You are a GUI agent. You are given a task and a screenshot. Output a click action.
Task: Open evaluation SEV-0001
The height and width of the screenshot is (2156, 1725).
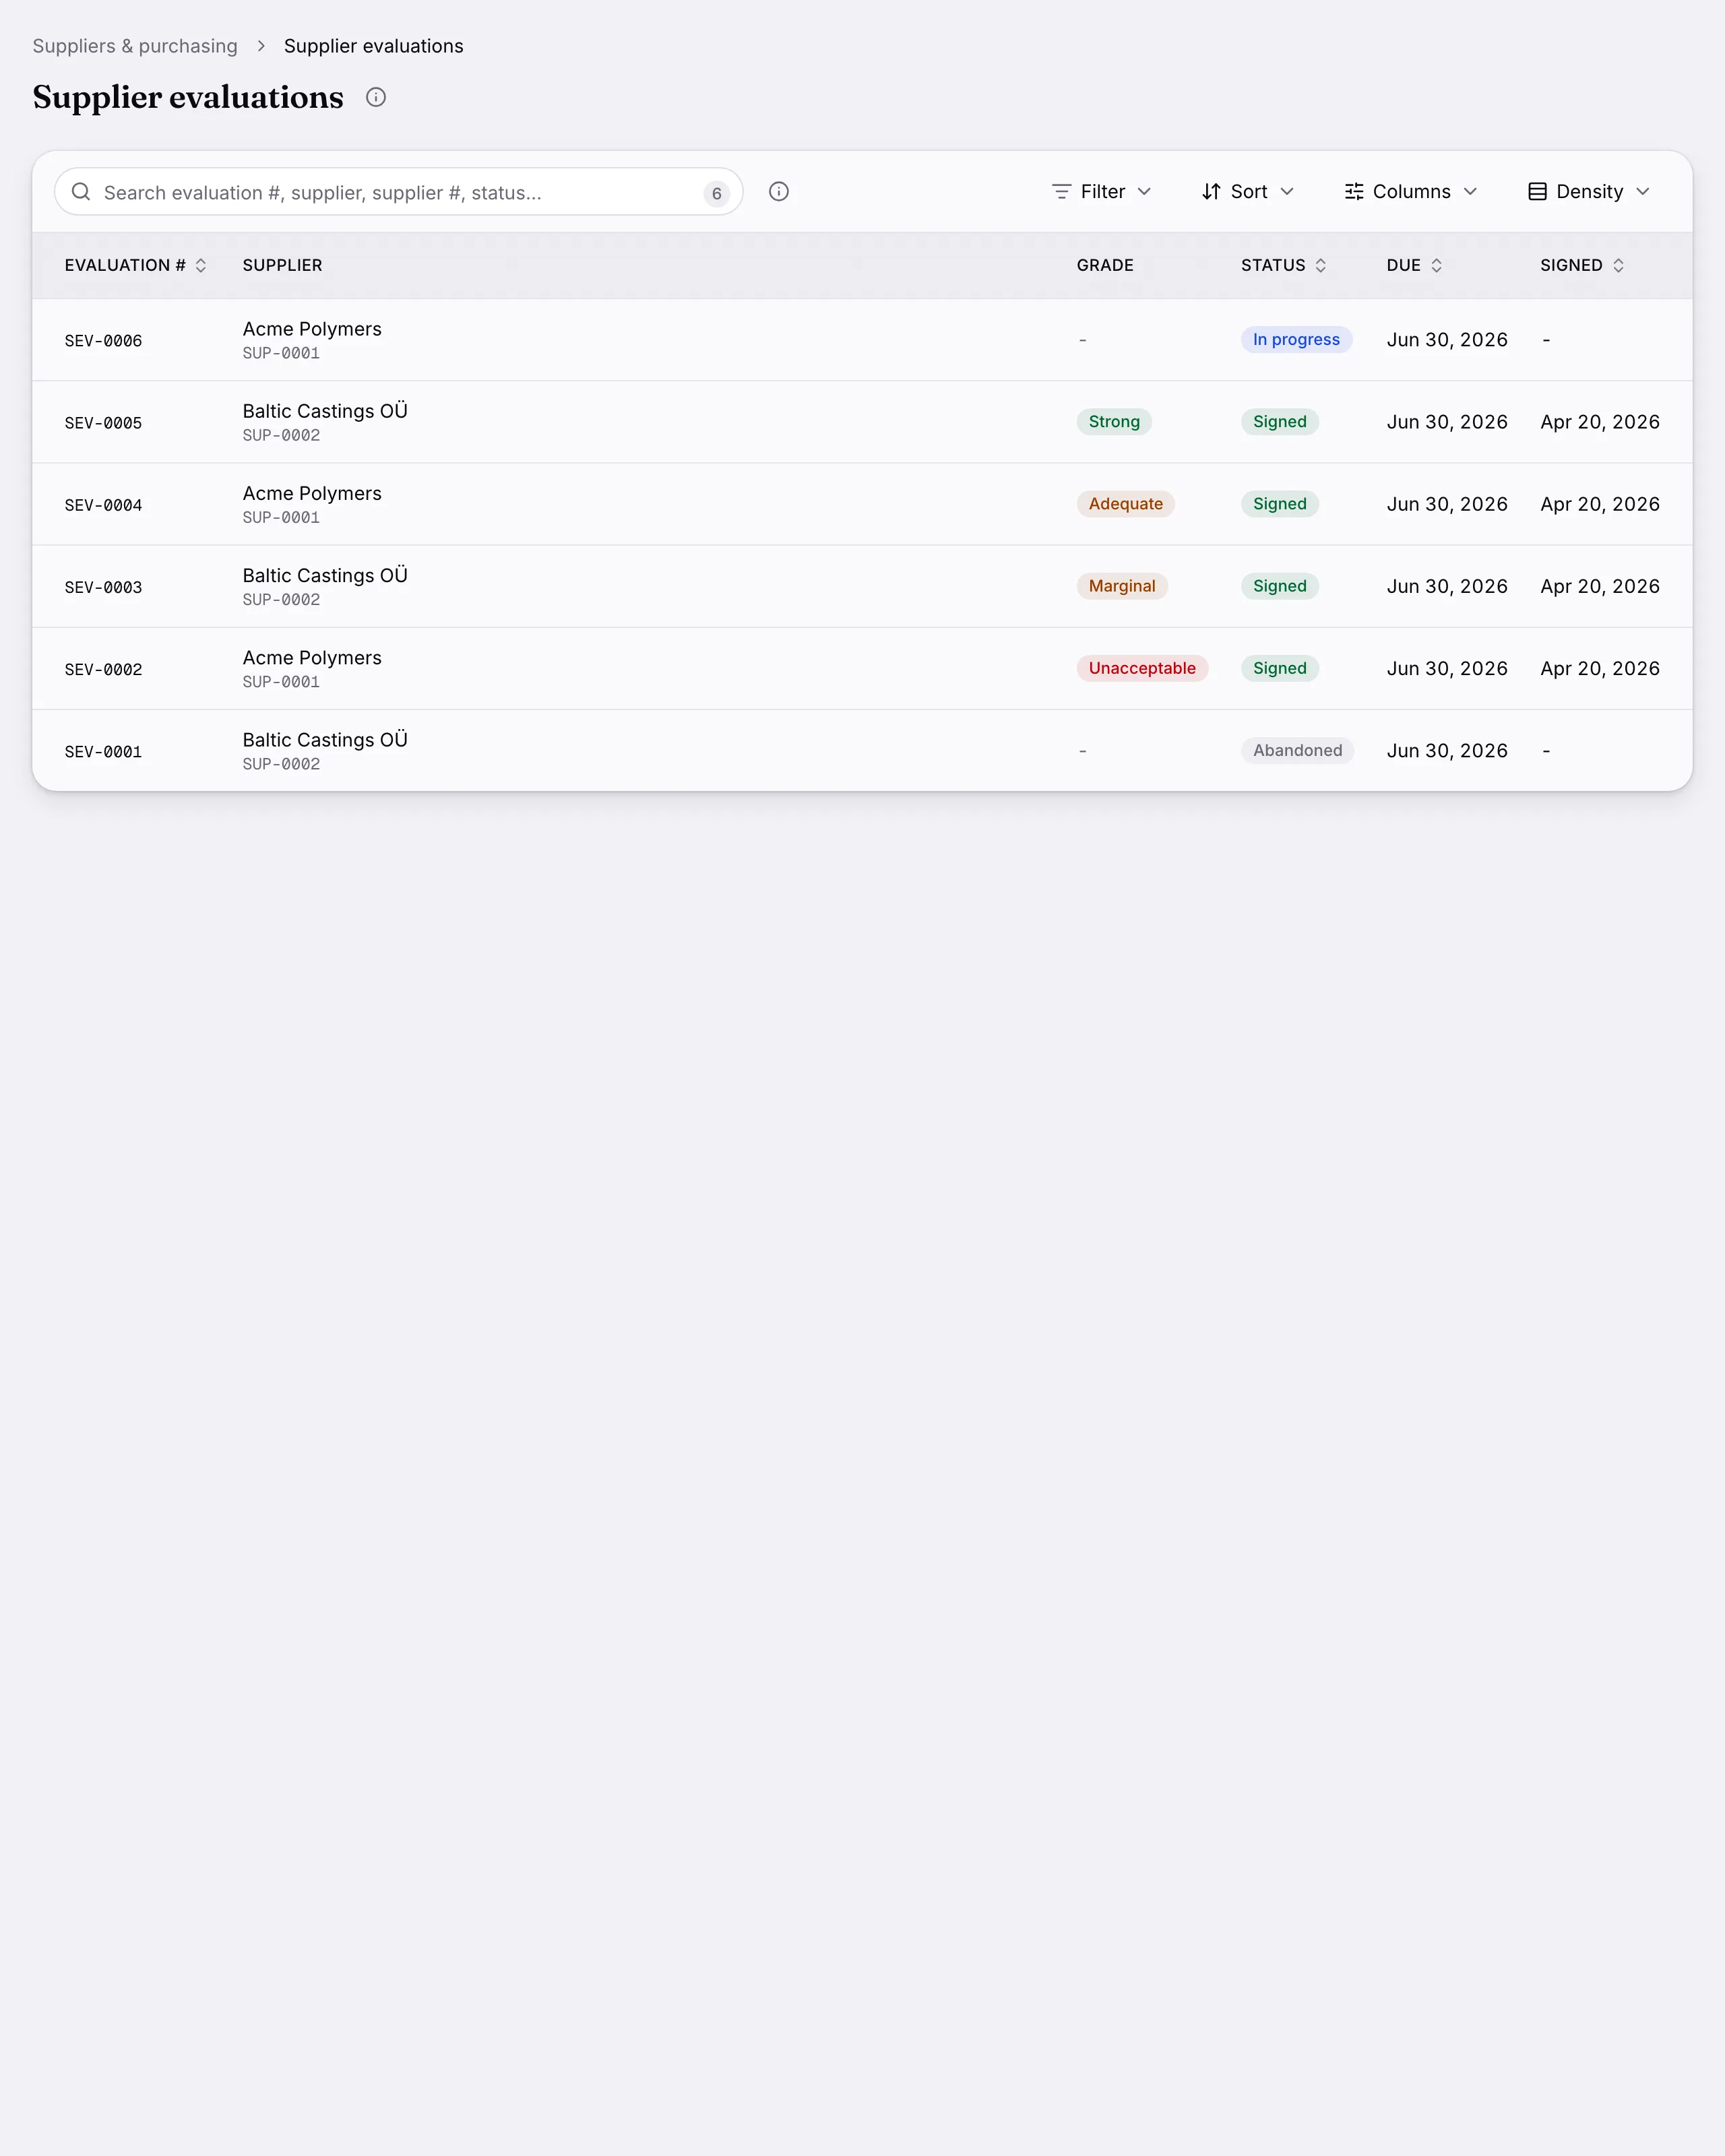point(103,751)
